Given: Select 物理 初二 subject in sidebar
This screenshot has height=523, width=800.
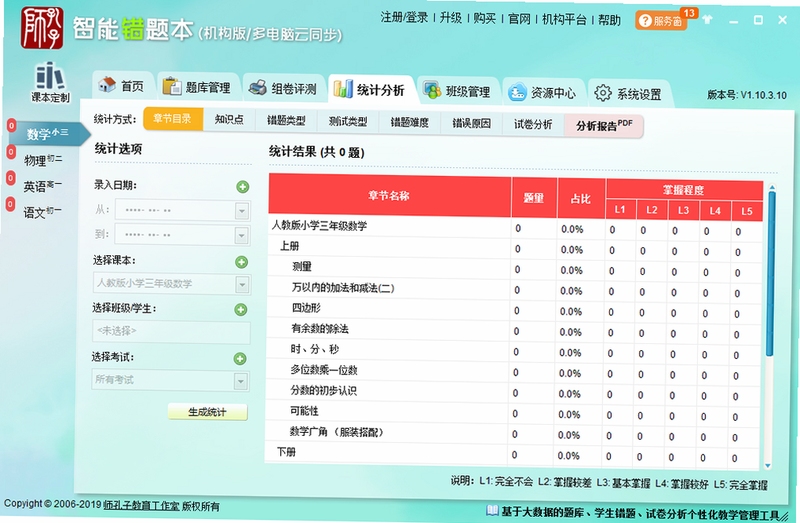Looking at the screenshot, I should (x=43, y=160).
